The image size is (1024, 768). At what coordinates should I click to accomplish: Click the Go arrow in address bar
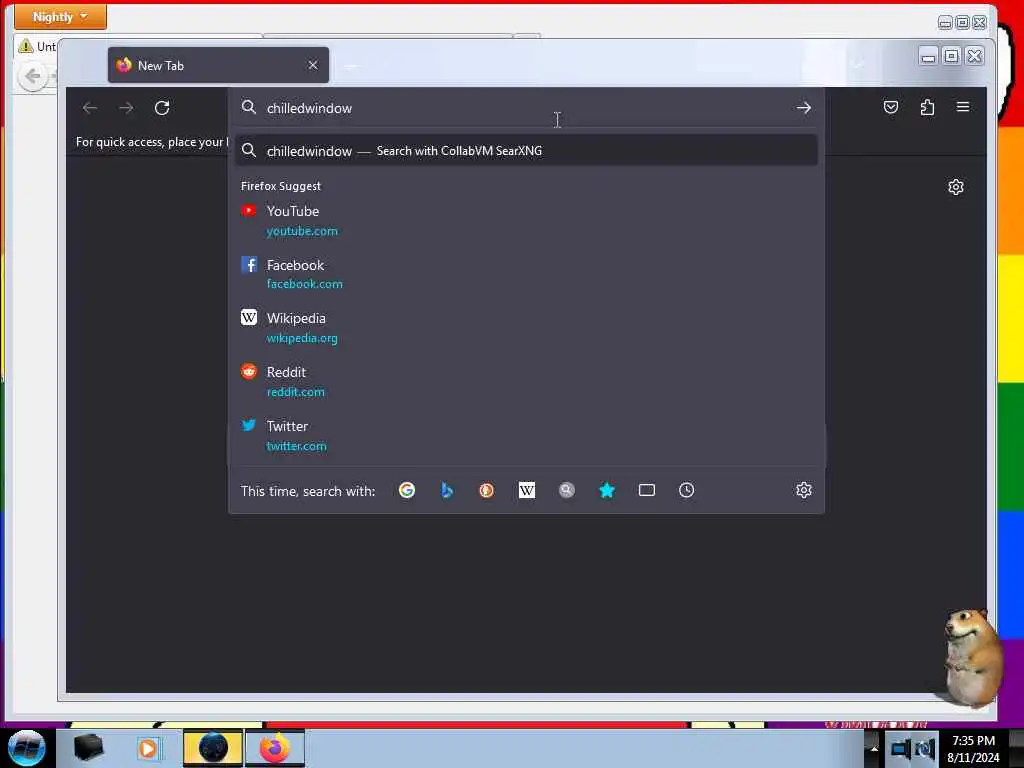[x=804, y=108]
